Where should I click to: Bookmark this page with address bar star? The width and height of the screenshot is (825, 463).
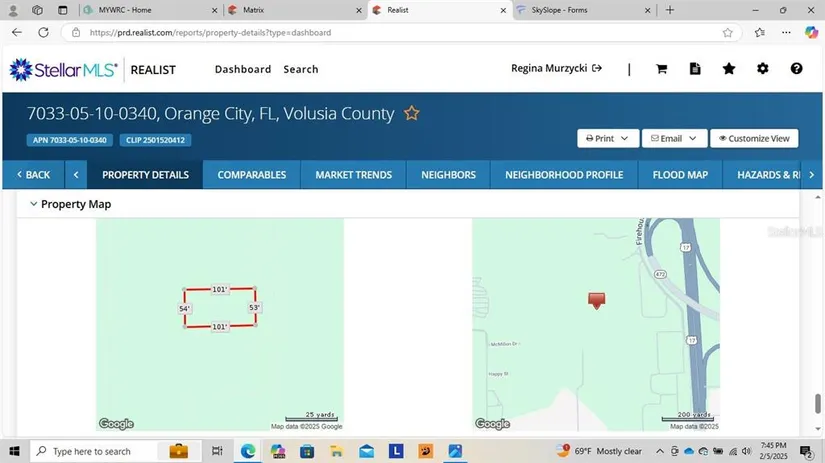727,32
